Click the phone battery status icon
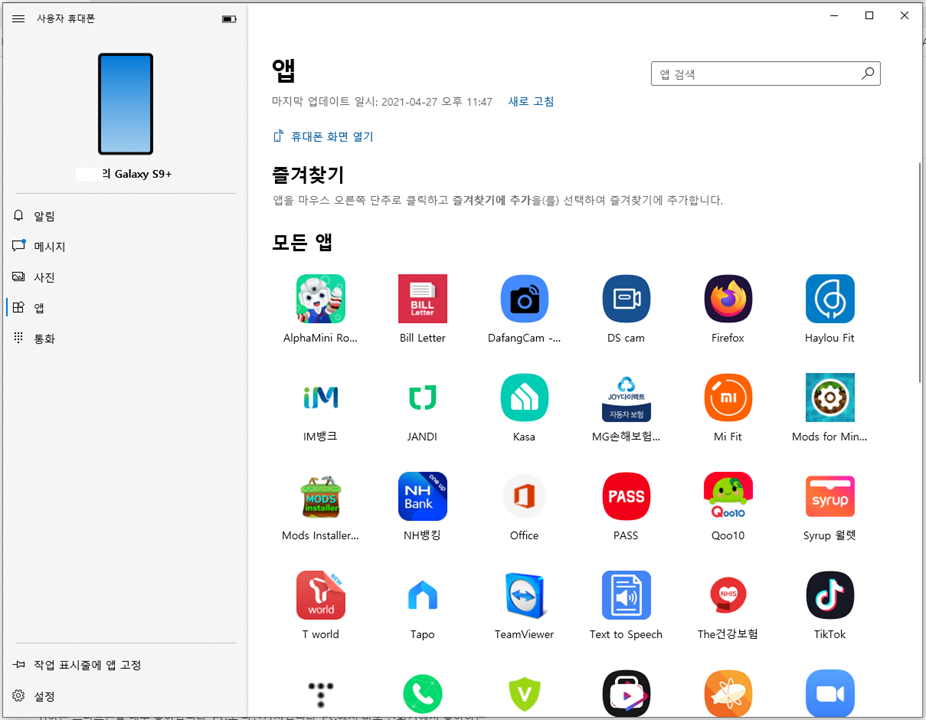 coord(229,19)
